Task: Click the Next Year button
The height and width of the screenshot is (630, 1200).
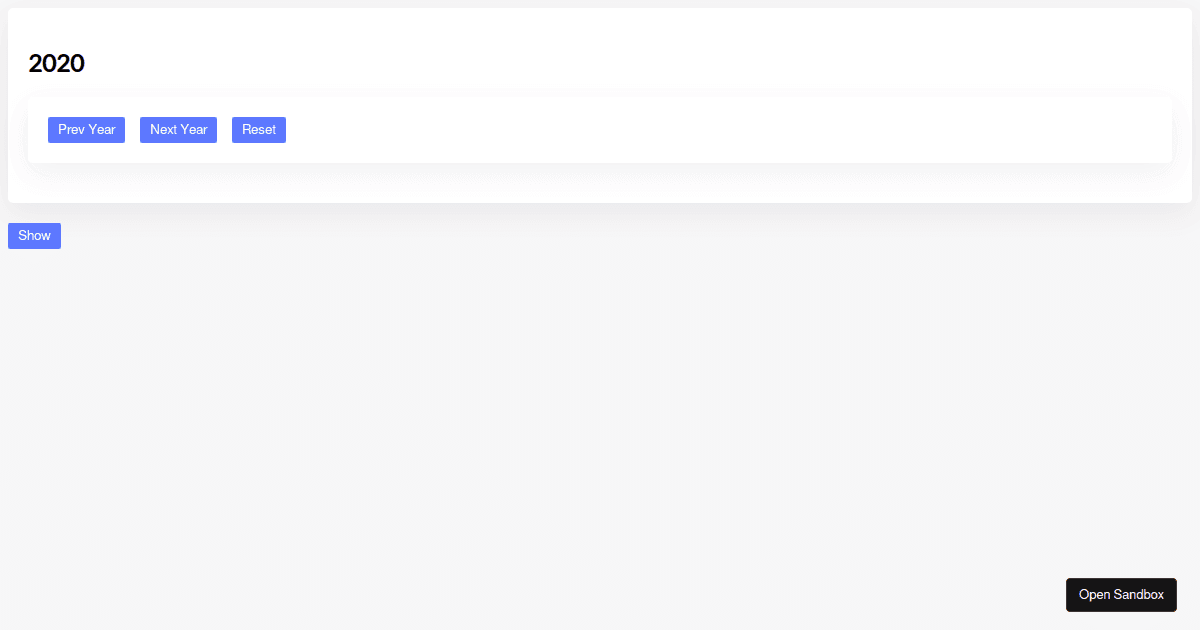Action: [178, 130]
